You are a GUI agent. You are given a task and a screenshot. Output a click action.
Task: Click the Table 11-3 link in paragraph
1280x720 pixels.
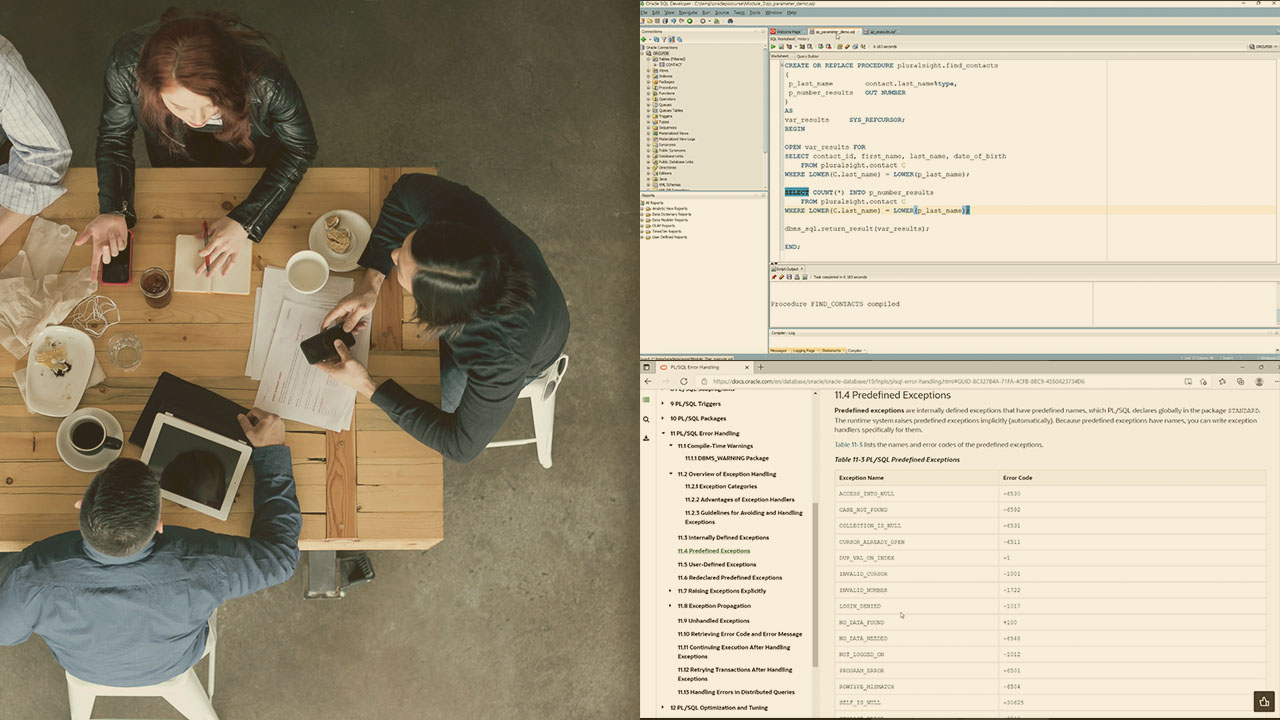pyautogui.click(x=849, y=445)
